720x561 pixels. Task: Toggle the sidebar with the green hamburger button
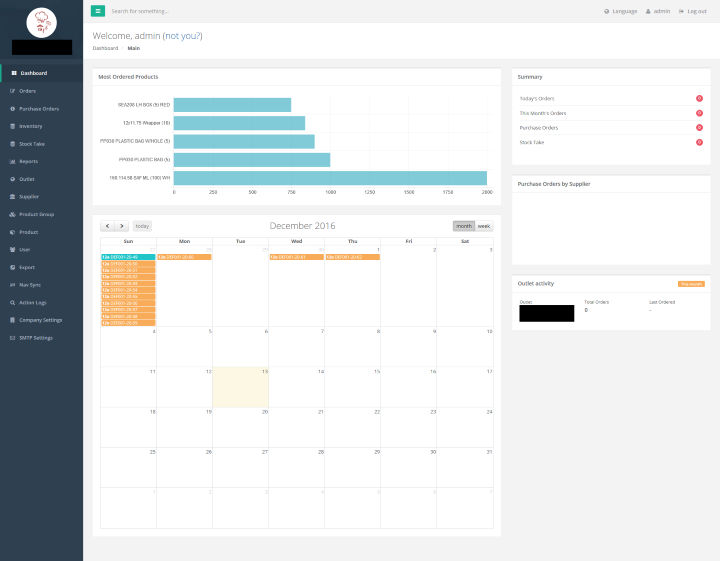[97, 11]
